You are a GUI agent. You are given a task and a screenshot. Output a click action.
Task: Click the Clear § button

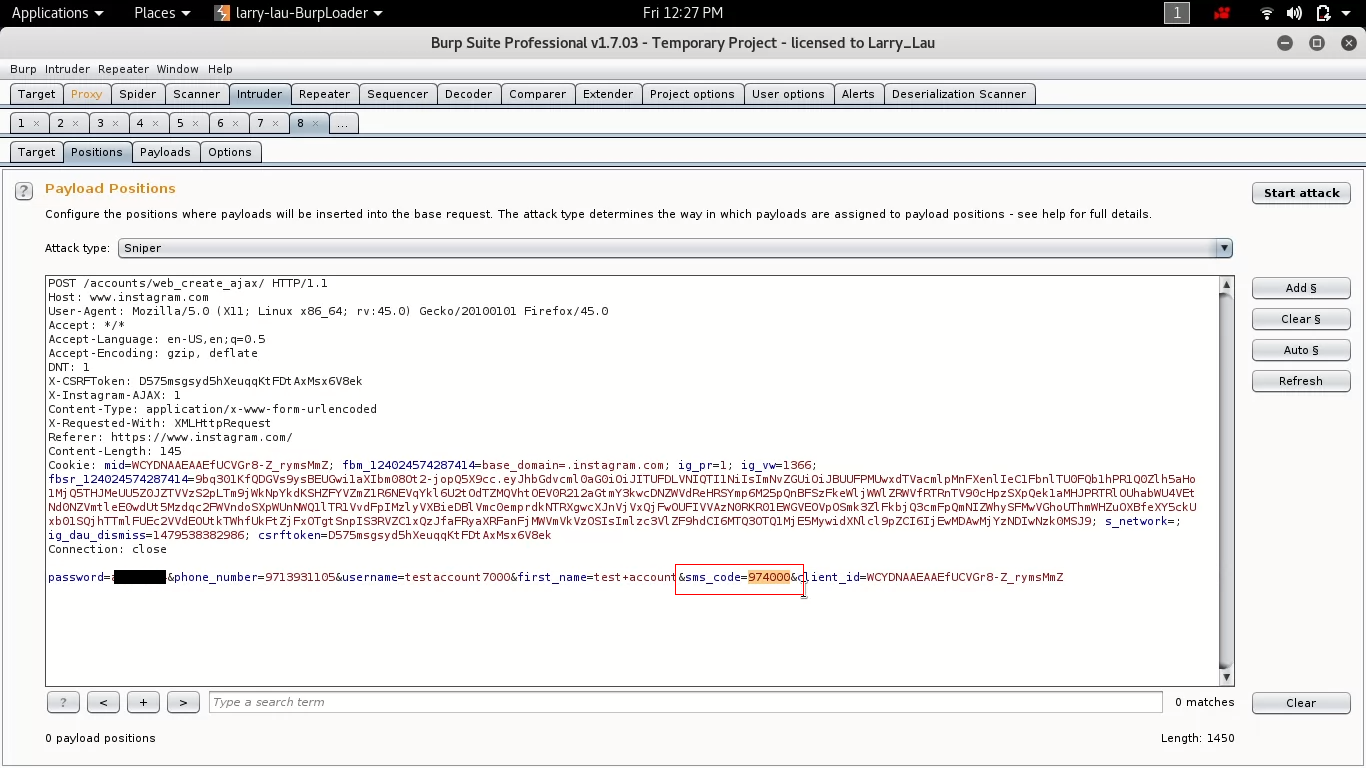click(x=1301, y=319)
